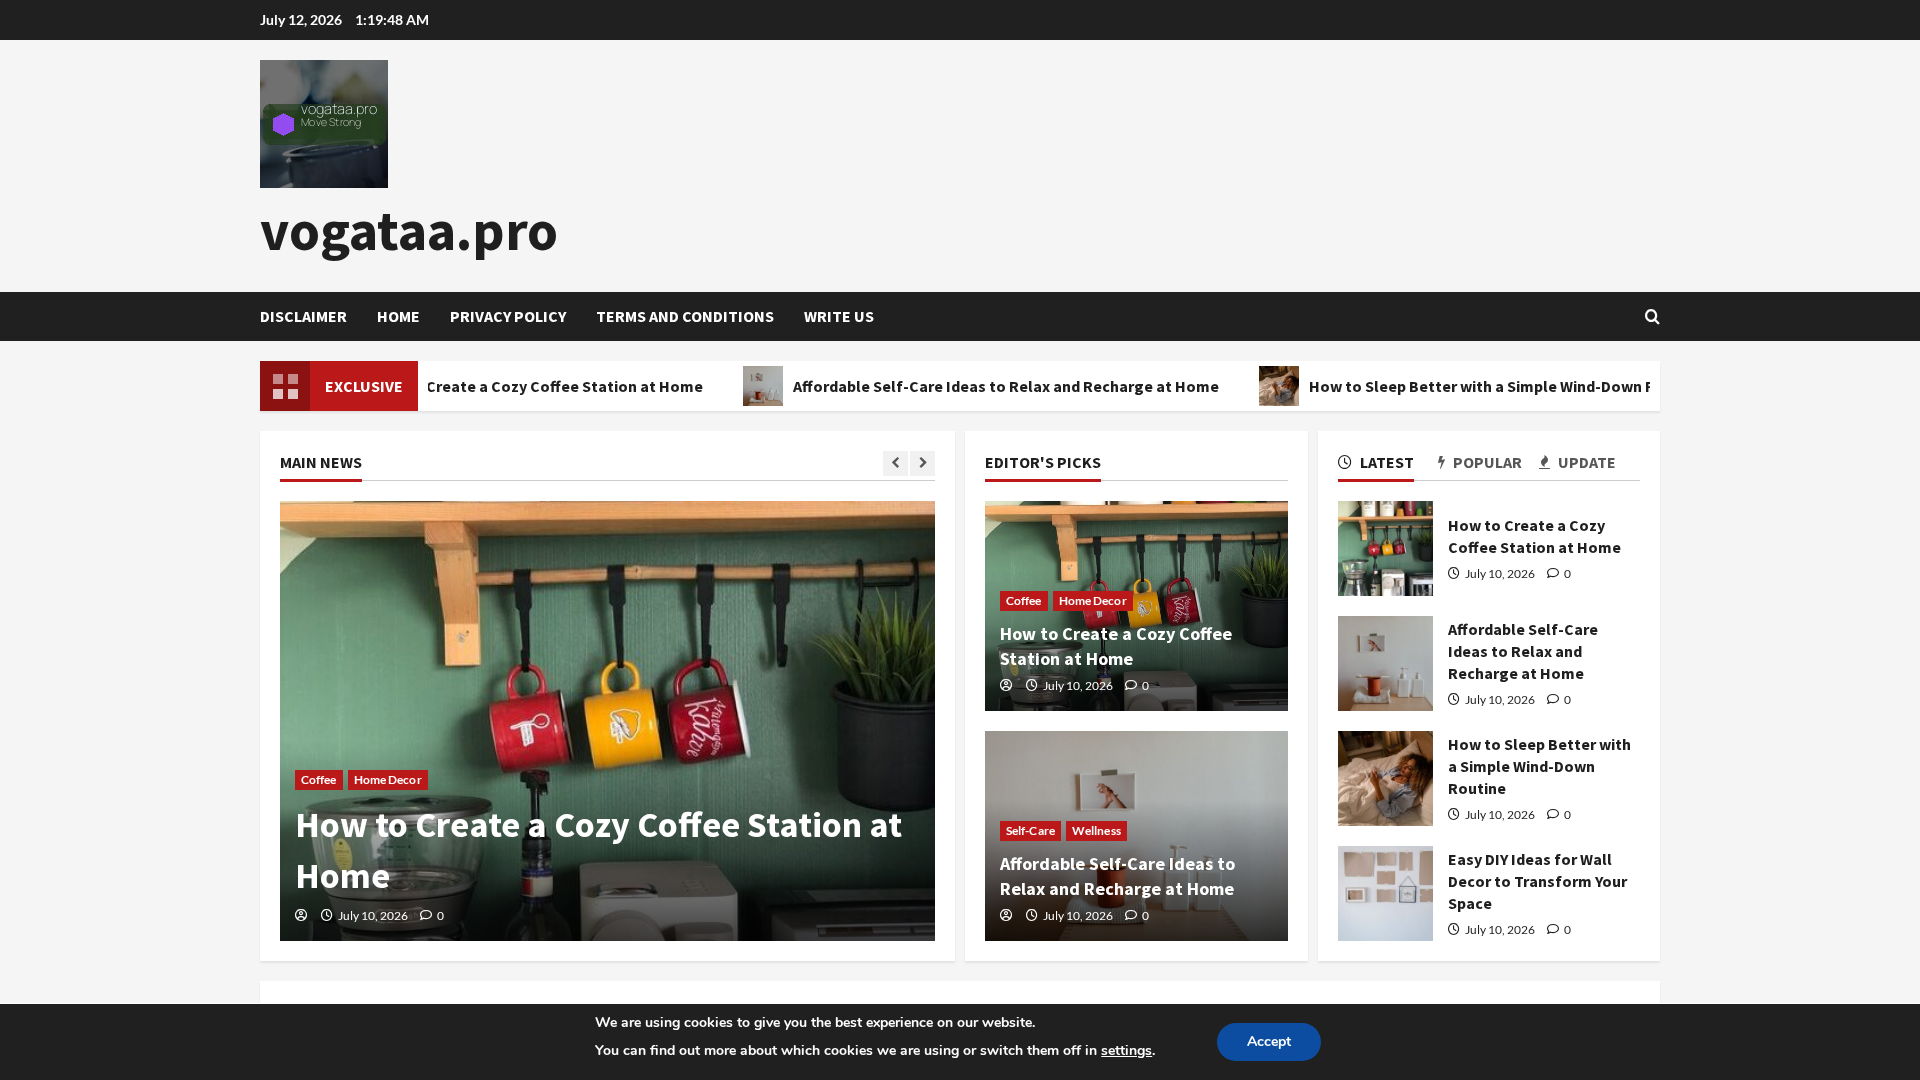Open the Disclaimer menu item
The height and width of the screenshot is (1080, 1920).
pyautogui.click(x=303, y=316)
